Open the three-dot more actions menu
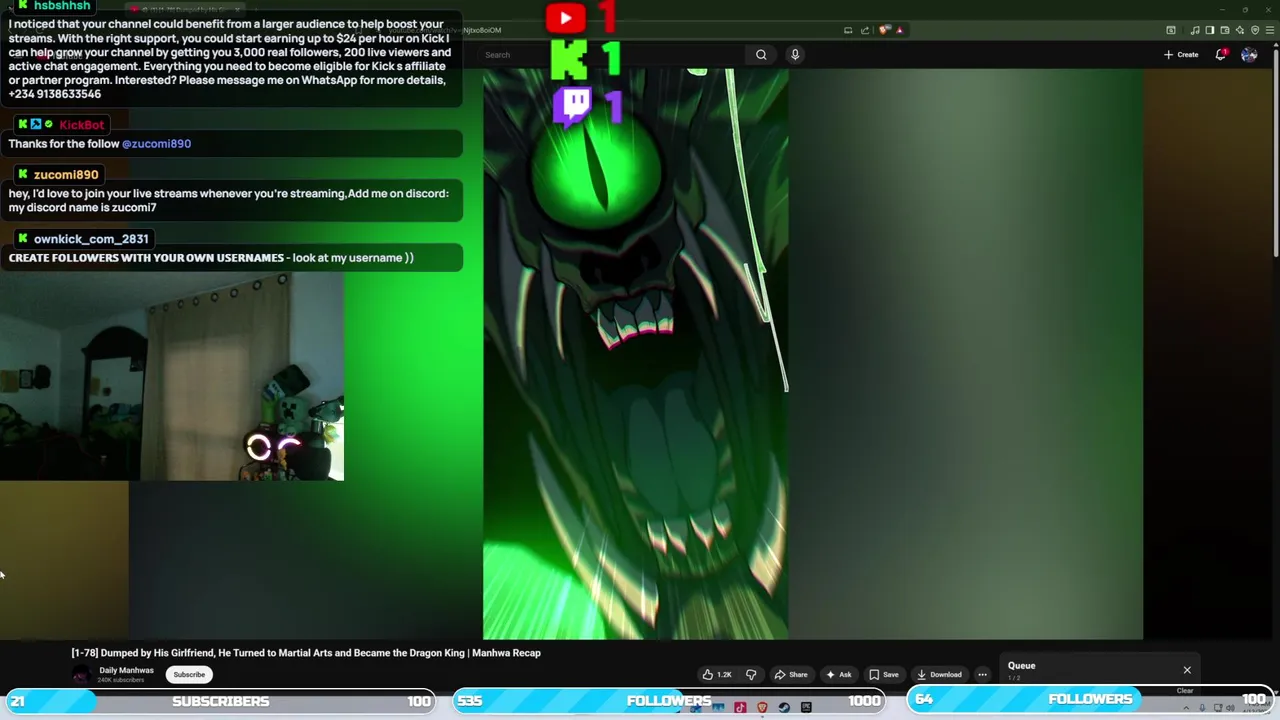The width and height of the screenshot is (1280, 720). [x=982, y=675]
